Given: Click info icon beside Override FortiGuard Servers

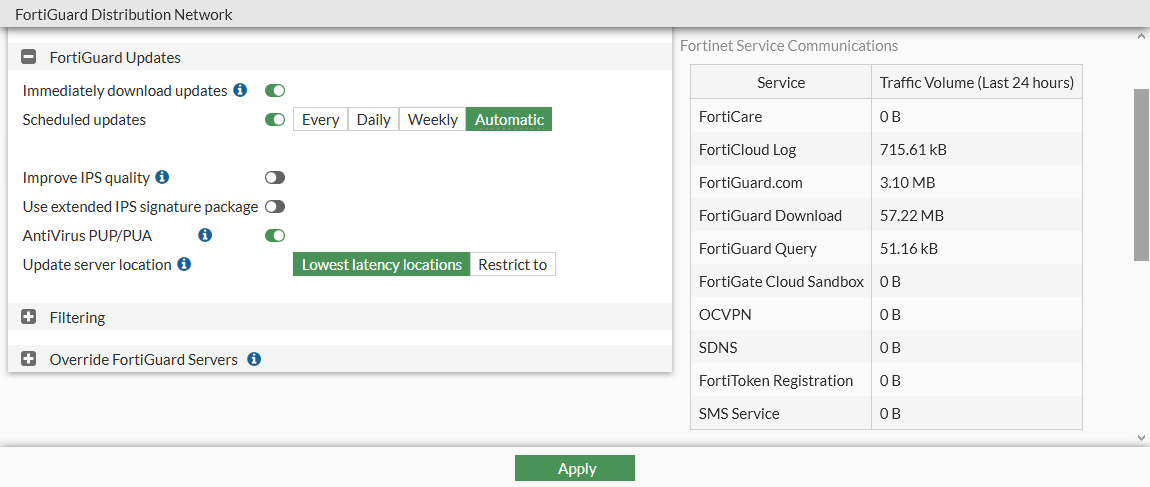Looking at the screenshot, I should 254,359.
